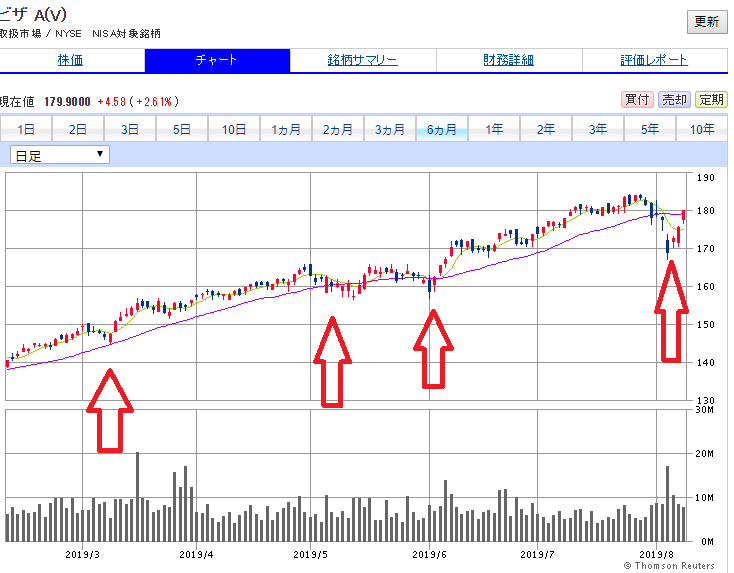
Task: Click the 2019/6 date axis label
Action: coord(429,555)
